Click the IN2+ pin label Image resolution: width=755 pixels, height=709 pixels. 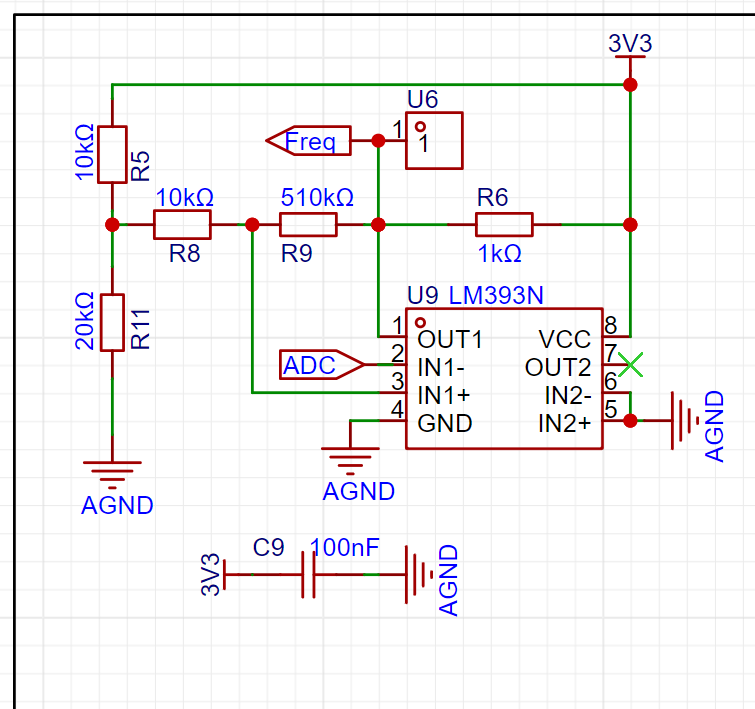564,423
